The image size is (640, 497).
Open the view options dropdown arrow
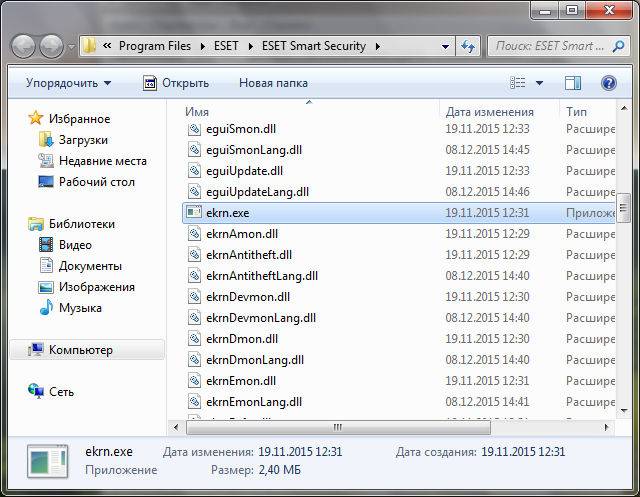click(539, 83)
